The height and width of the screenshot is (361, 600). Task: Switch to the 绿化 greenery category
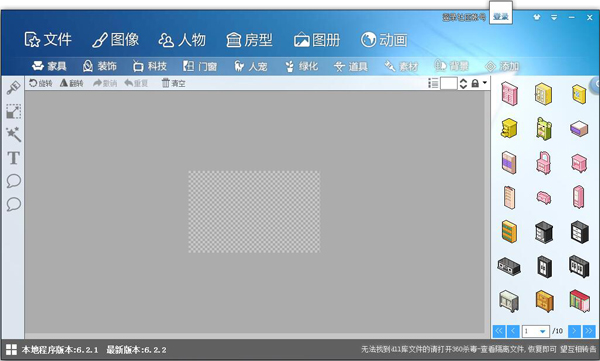[x=301, y=66]
